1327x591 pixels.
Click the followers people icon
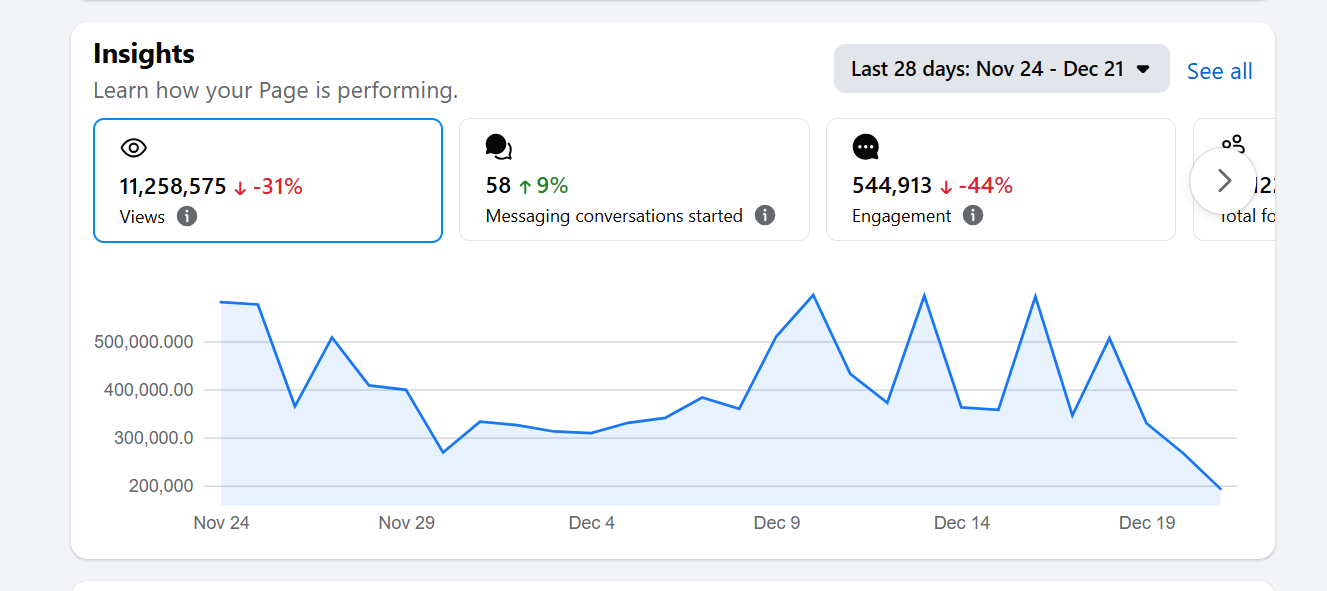click(1234, 145)
